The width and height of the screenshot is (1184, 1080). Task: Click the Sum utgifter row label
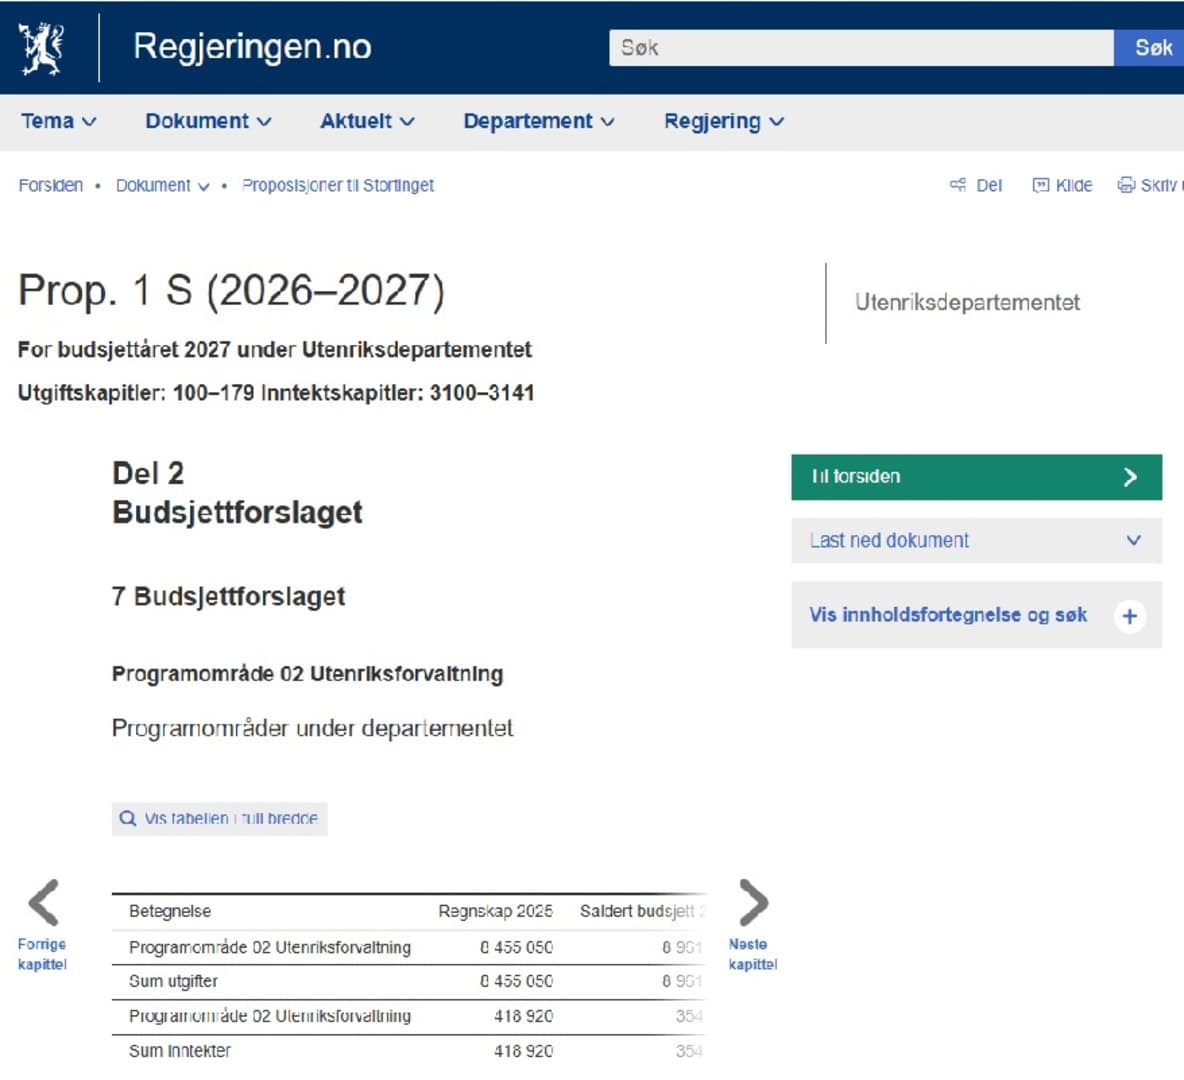(174, 981)
